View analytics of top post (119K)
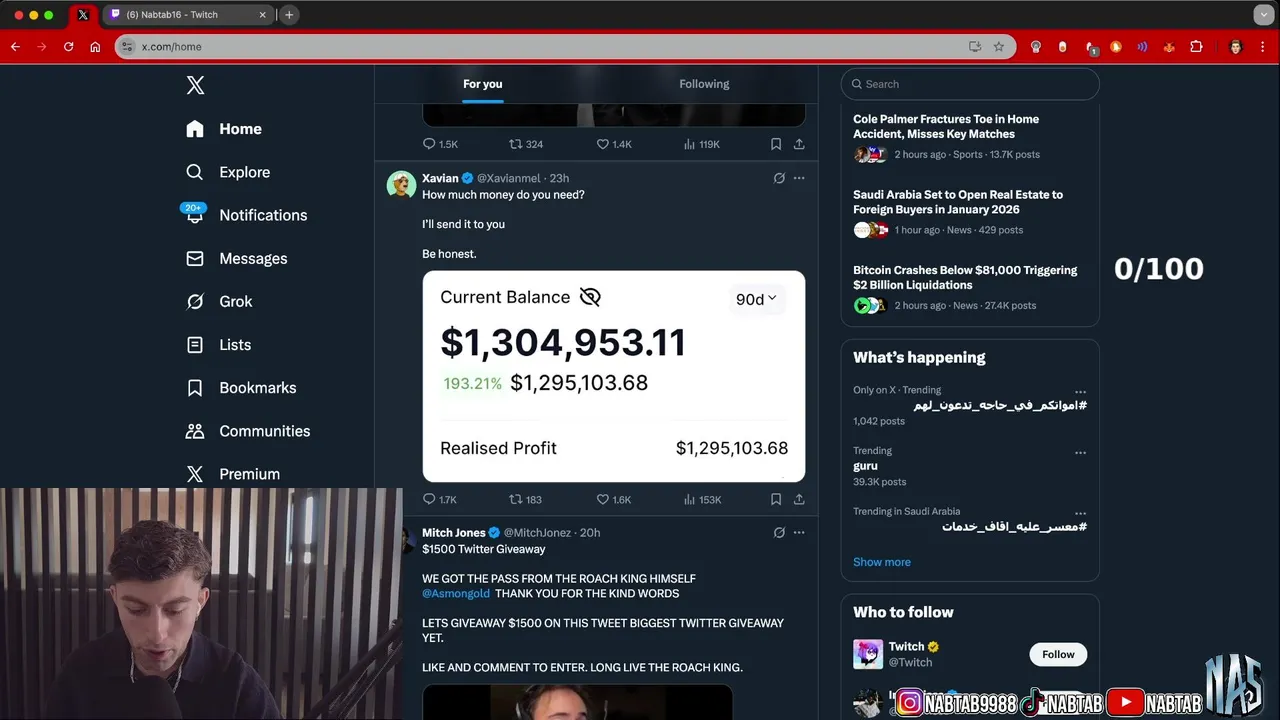This screenshot has height=720, width=1280. (x=702, y=144)
